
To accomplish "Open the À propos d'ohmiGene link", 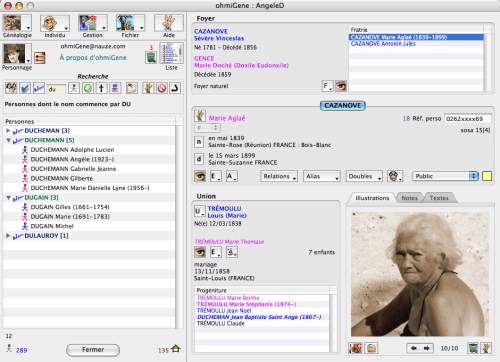I will 93,57.
